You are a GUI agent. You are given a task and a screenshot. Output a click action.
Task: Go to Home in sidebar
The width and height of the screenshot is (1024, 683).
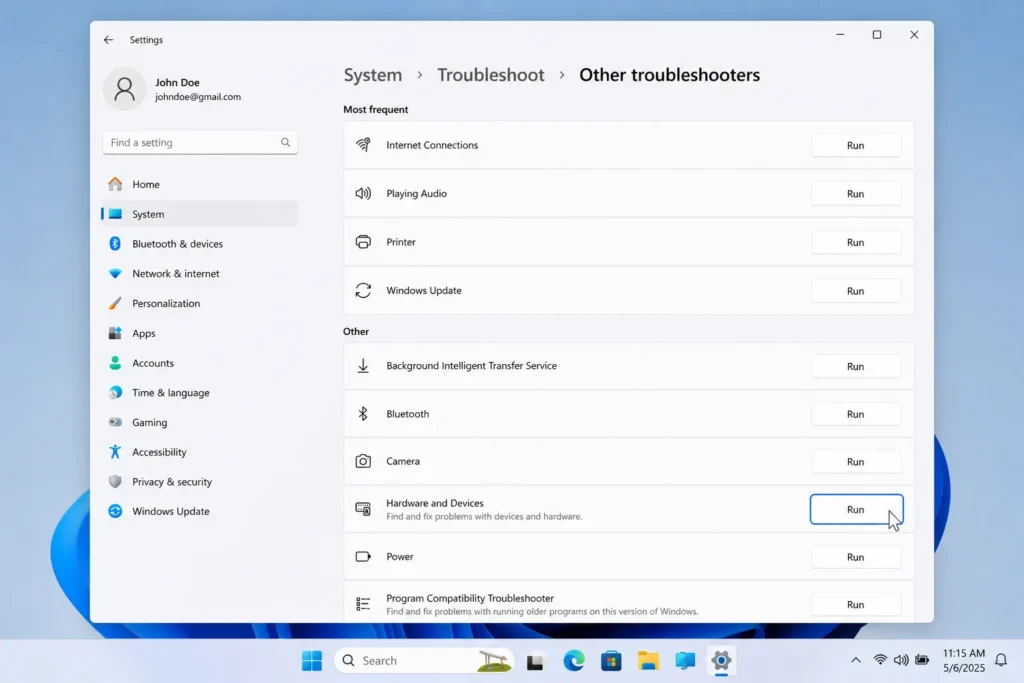coord(200,184)
